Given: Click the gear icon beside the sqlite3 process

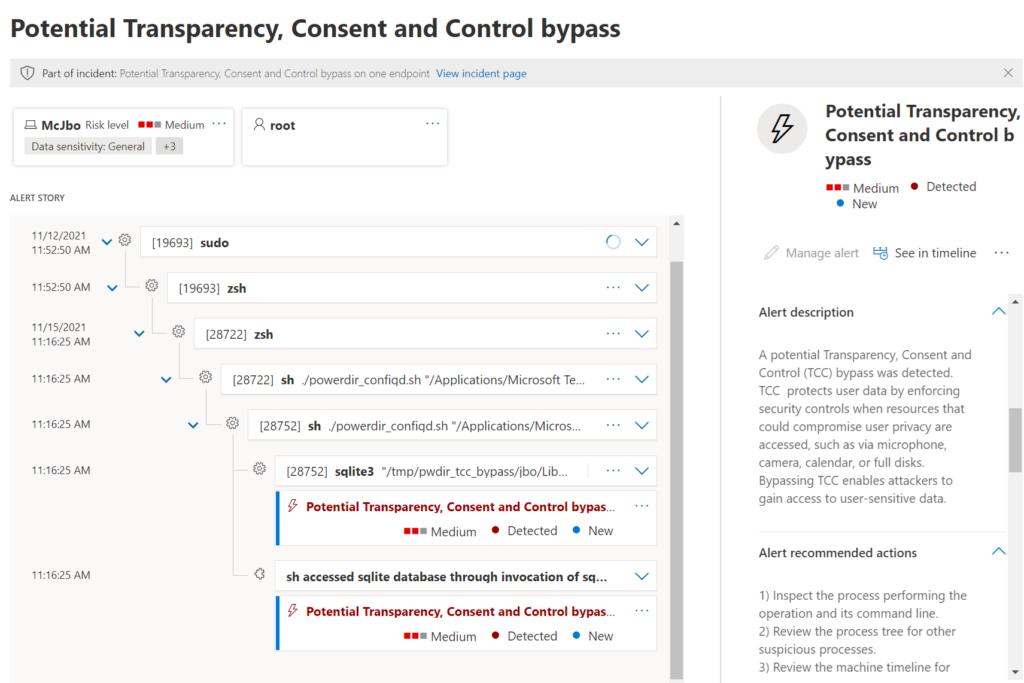Looking at the screenshot, I should (258, 470).
